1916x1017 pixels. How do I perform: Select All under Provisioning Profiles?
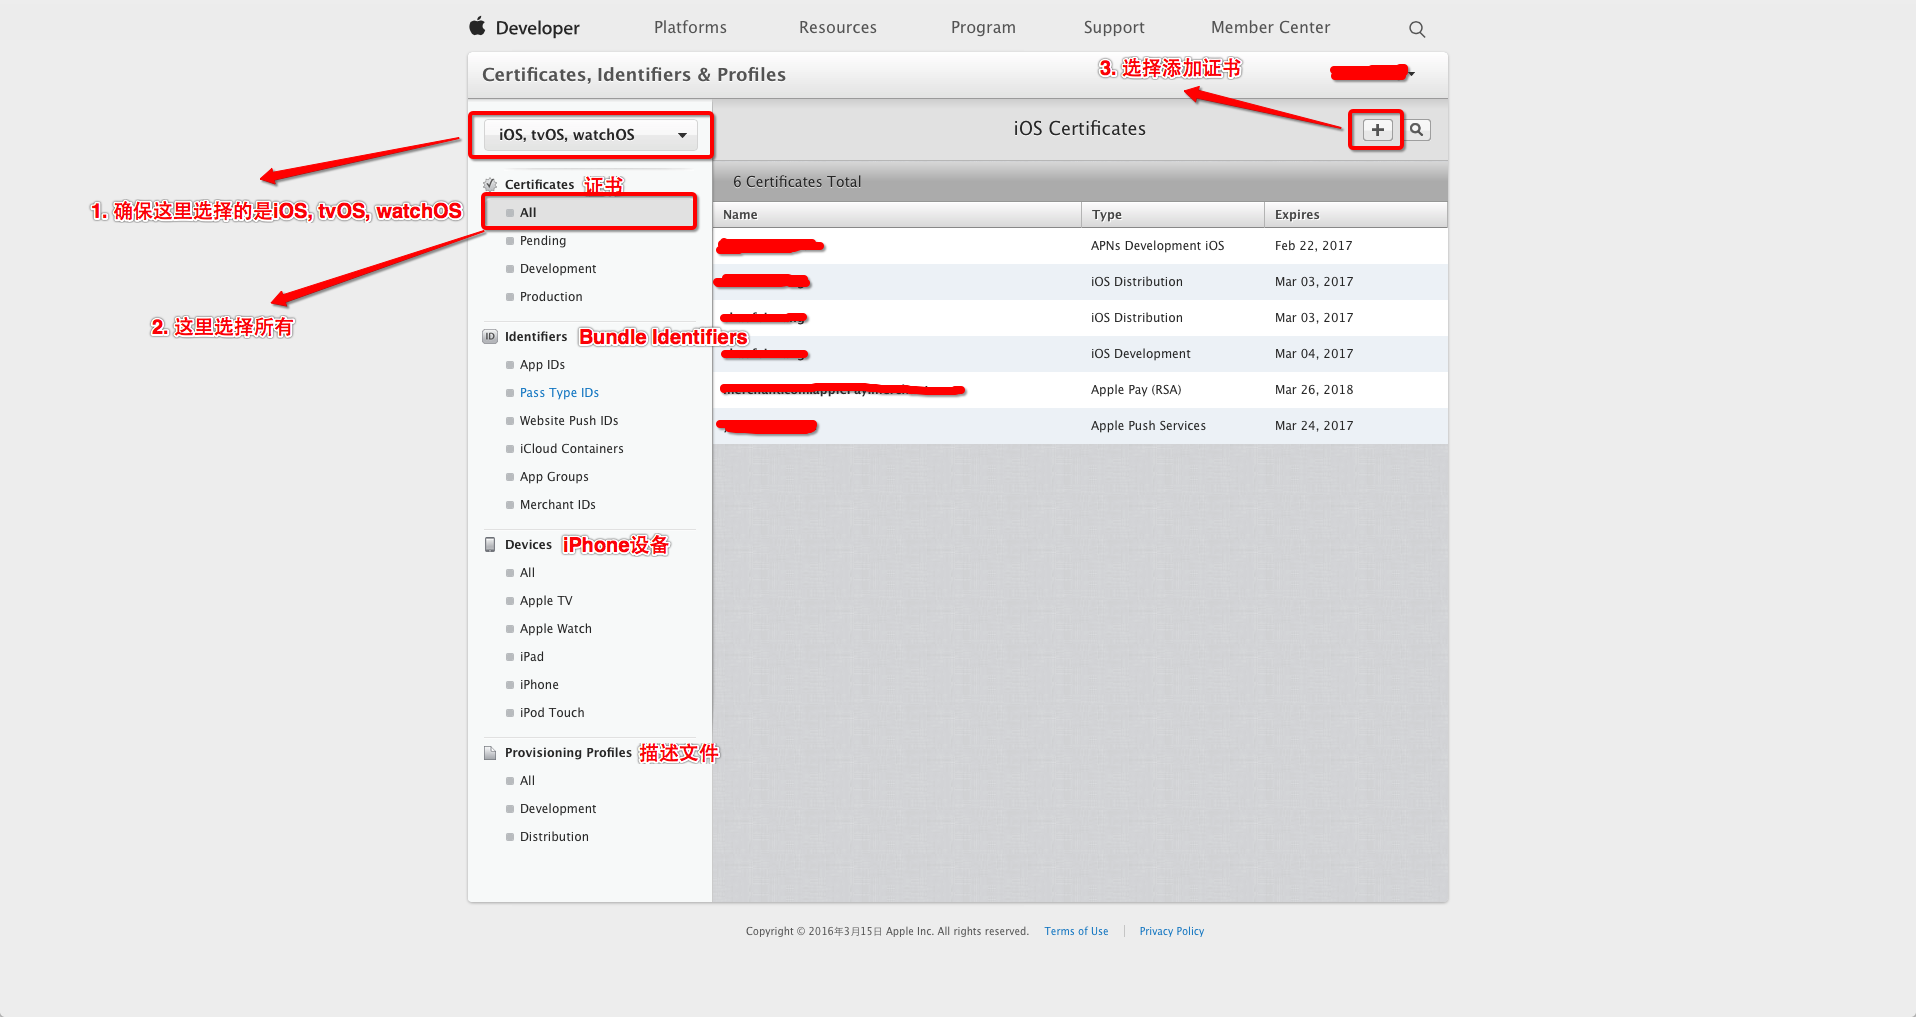tap(527, 781)
